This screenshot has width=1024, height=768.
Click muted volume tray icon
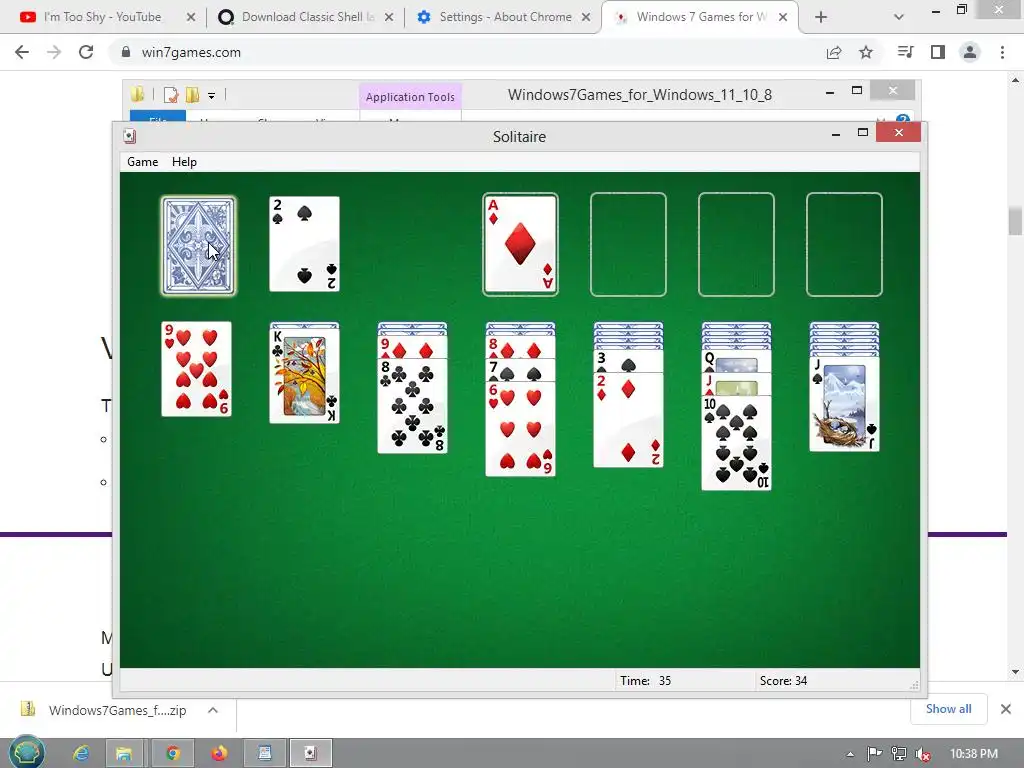[x=923, y=754]
